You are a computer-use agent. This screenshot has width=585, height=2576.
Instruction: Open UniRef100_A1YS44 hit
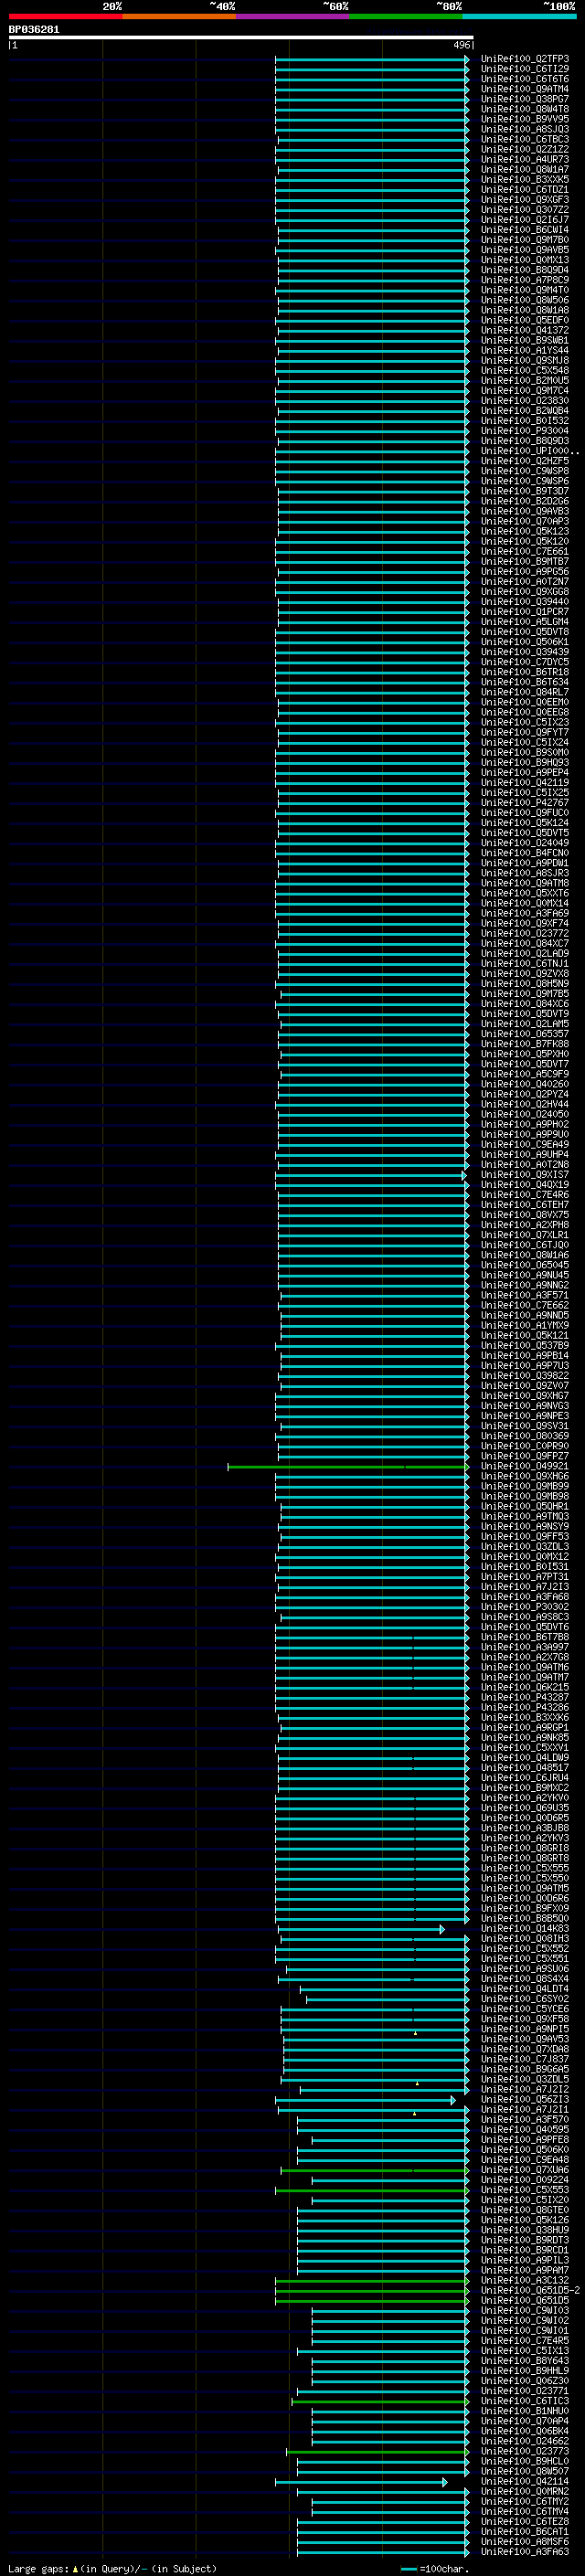coord(524,350)
